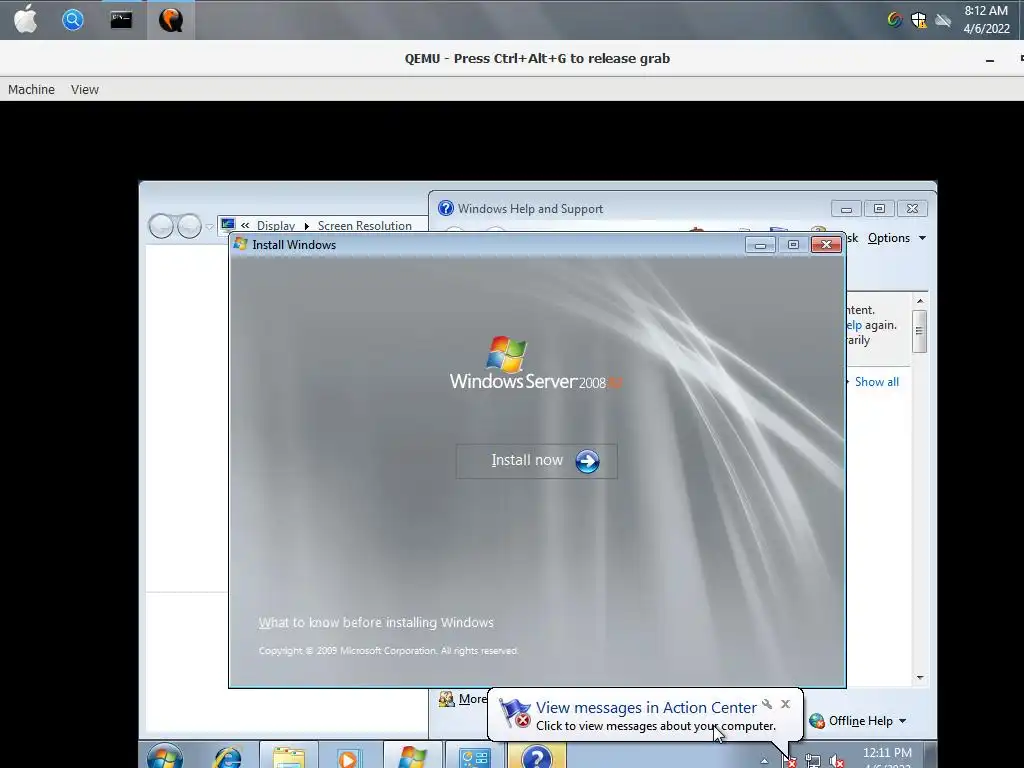Close the Action Center notification balloon
Viewport: 1024px width, 768px height.
click(786, 704)
